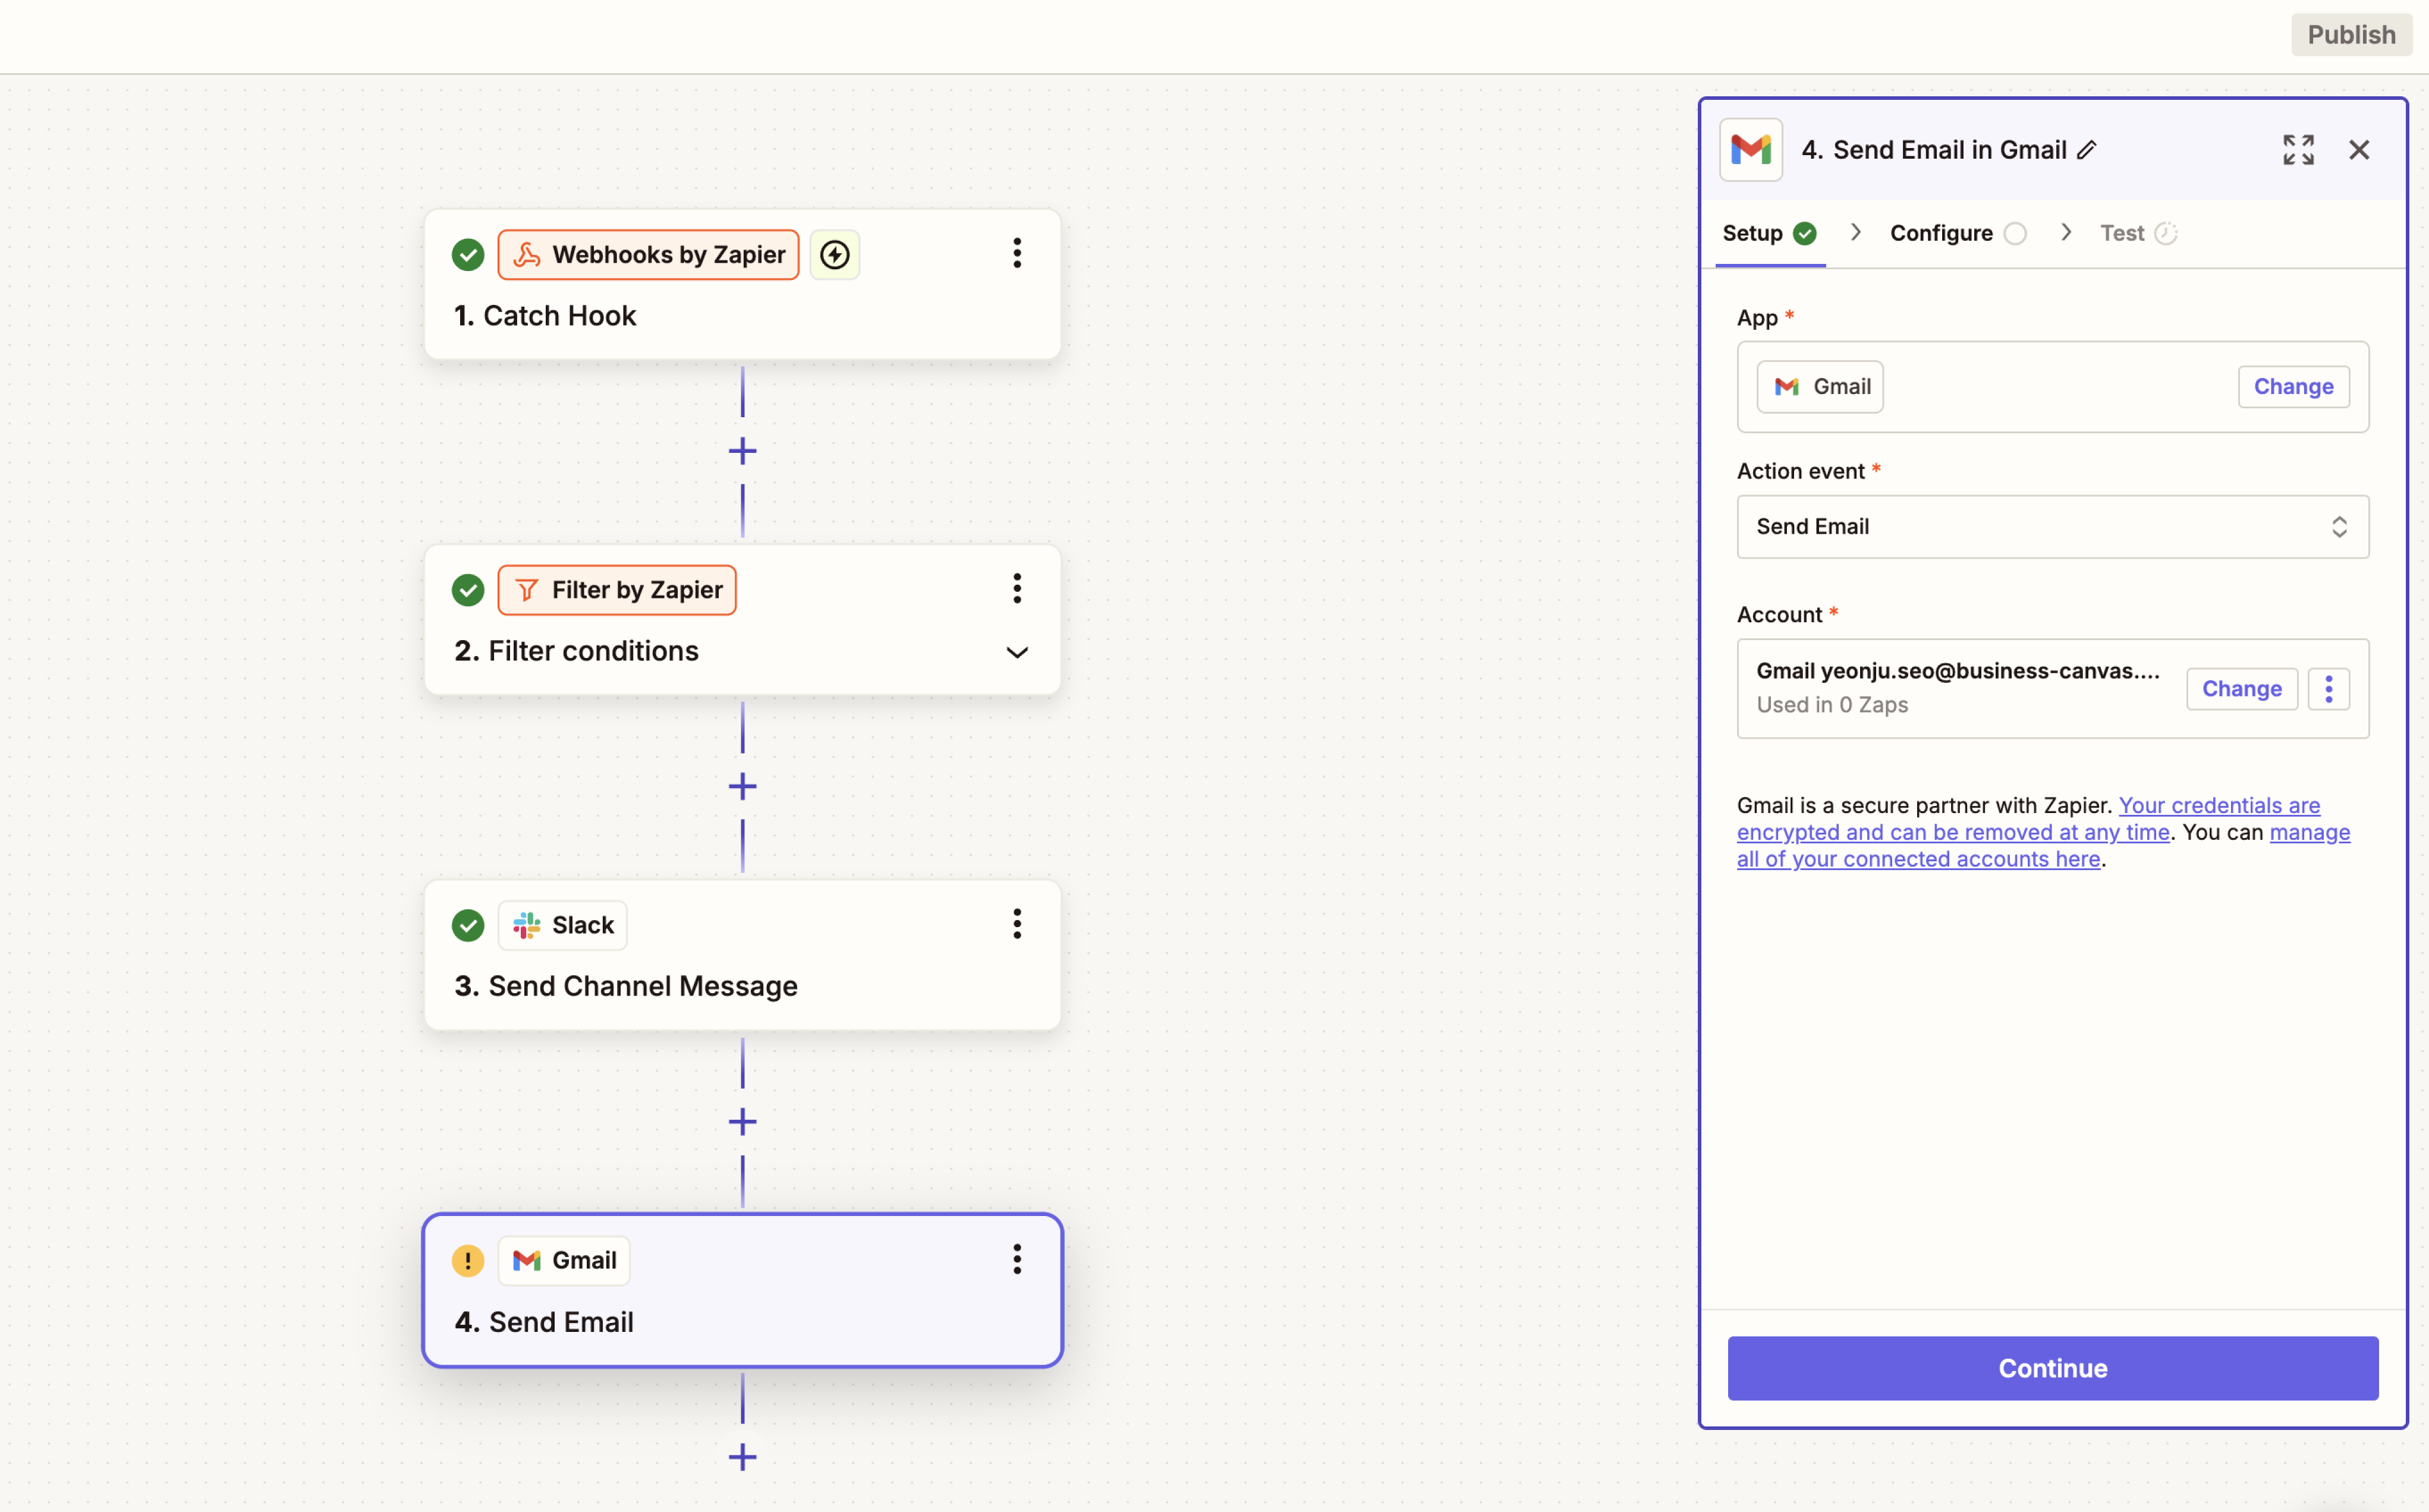Viewport: 2429px width, 1512px height.
Task: Open the three-dot menu on Filter step
Action: tap(1016, 588)
